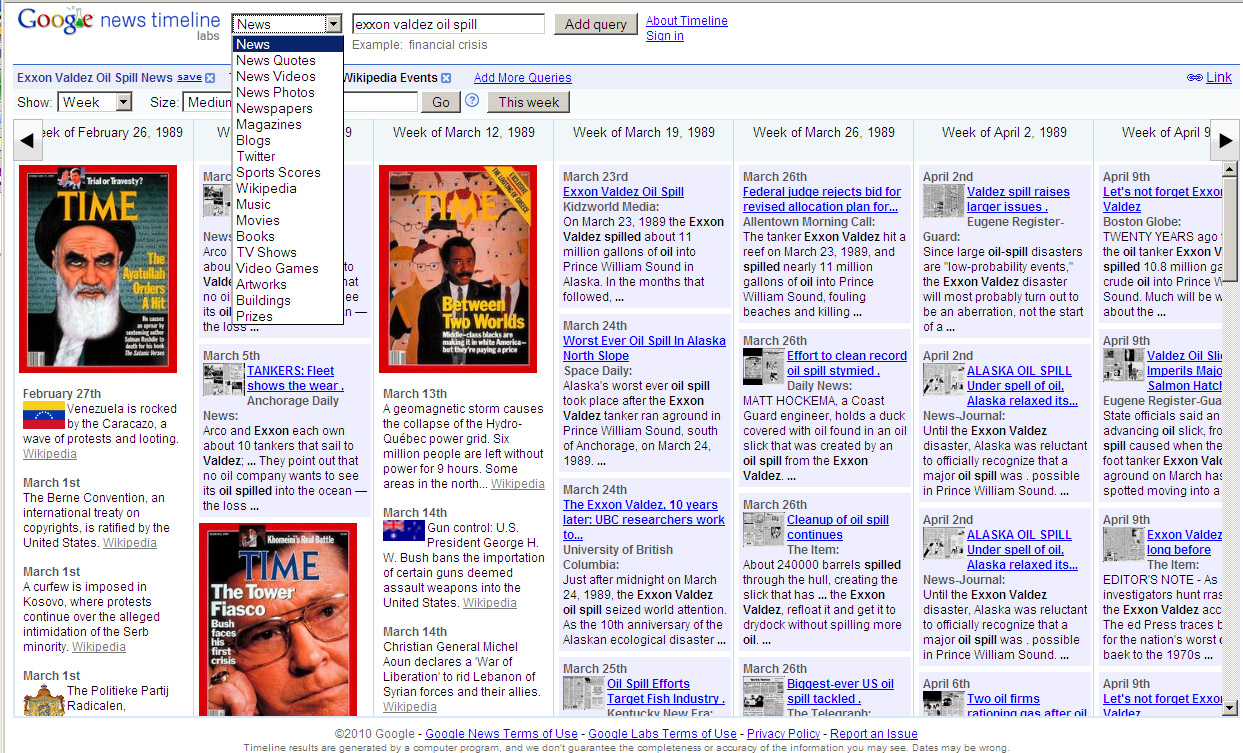The image size is (1243, 753).
Task: Open Cleanup of oil spill continues article
Action: [x=838, y=527]
